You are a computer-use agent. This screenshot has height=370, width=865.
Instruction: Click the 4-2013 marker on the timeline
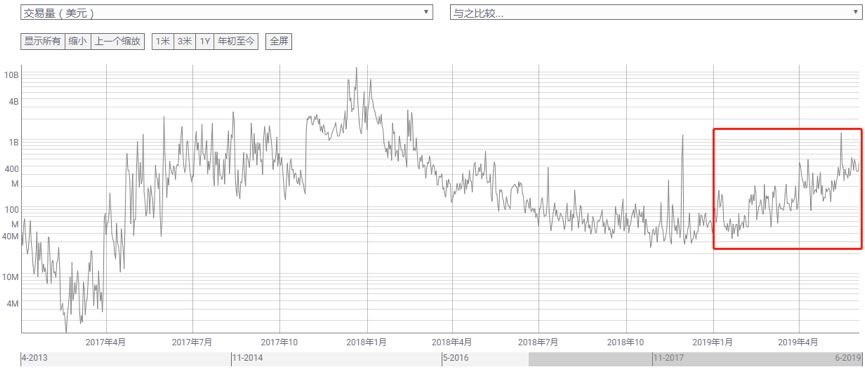35,358
